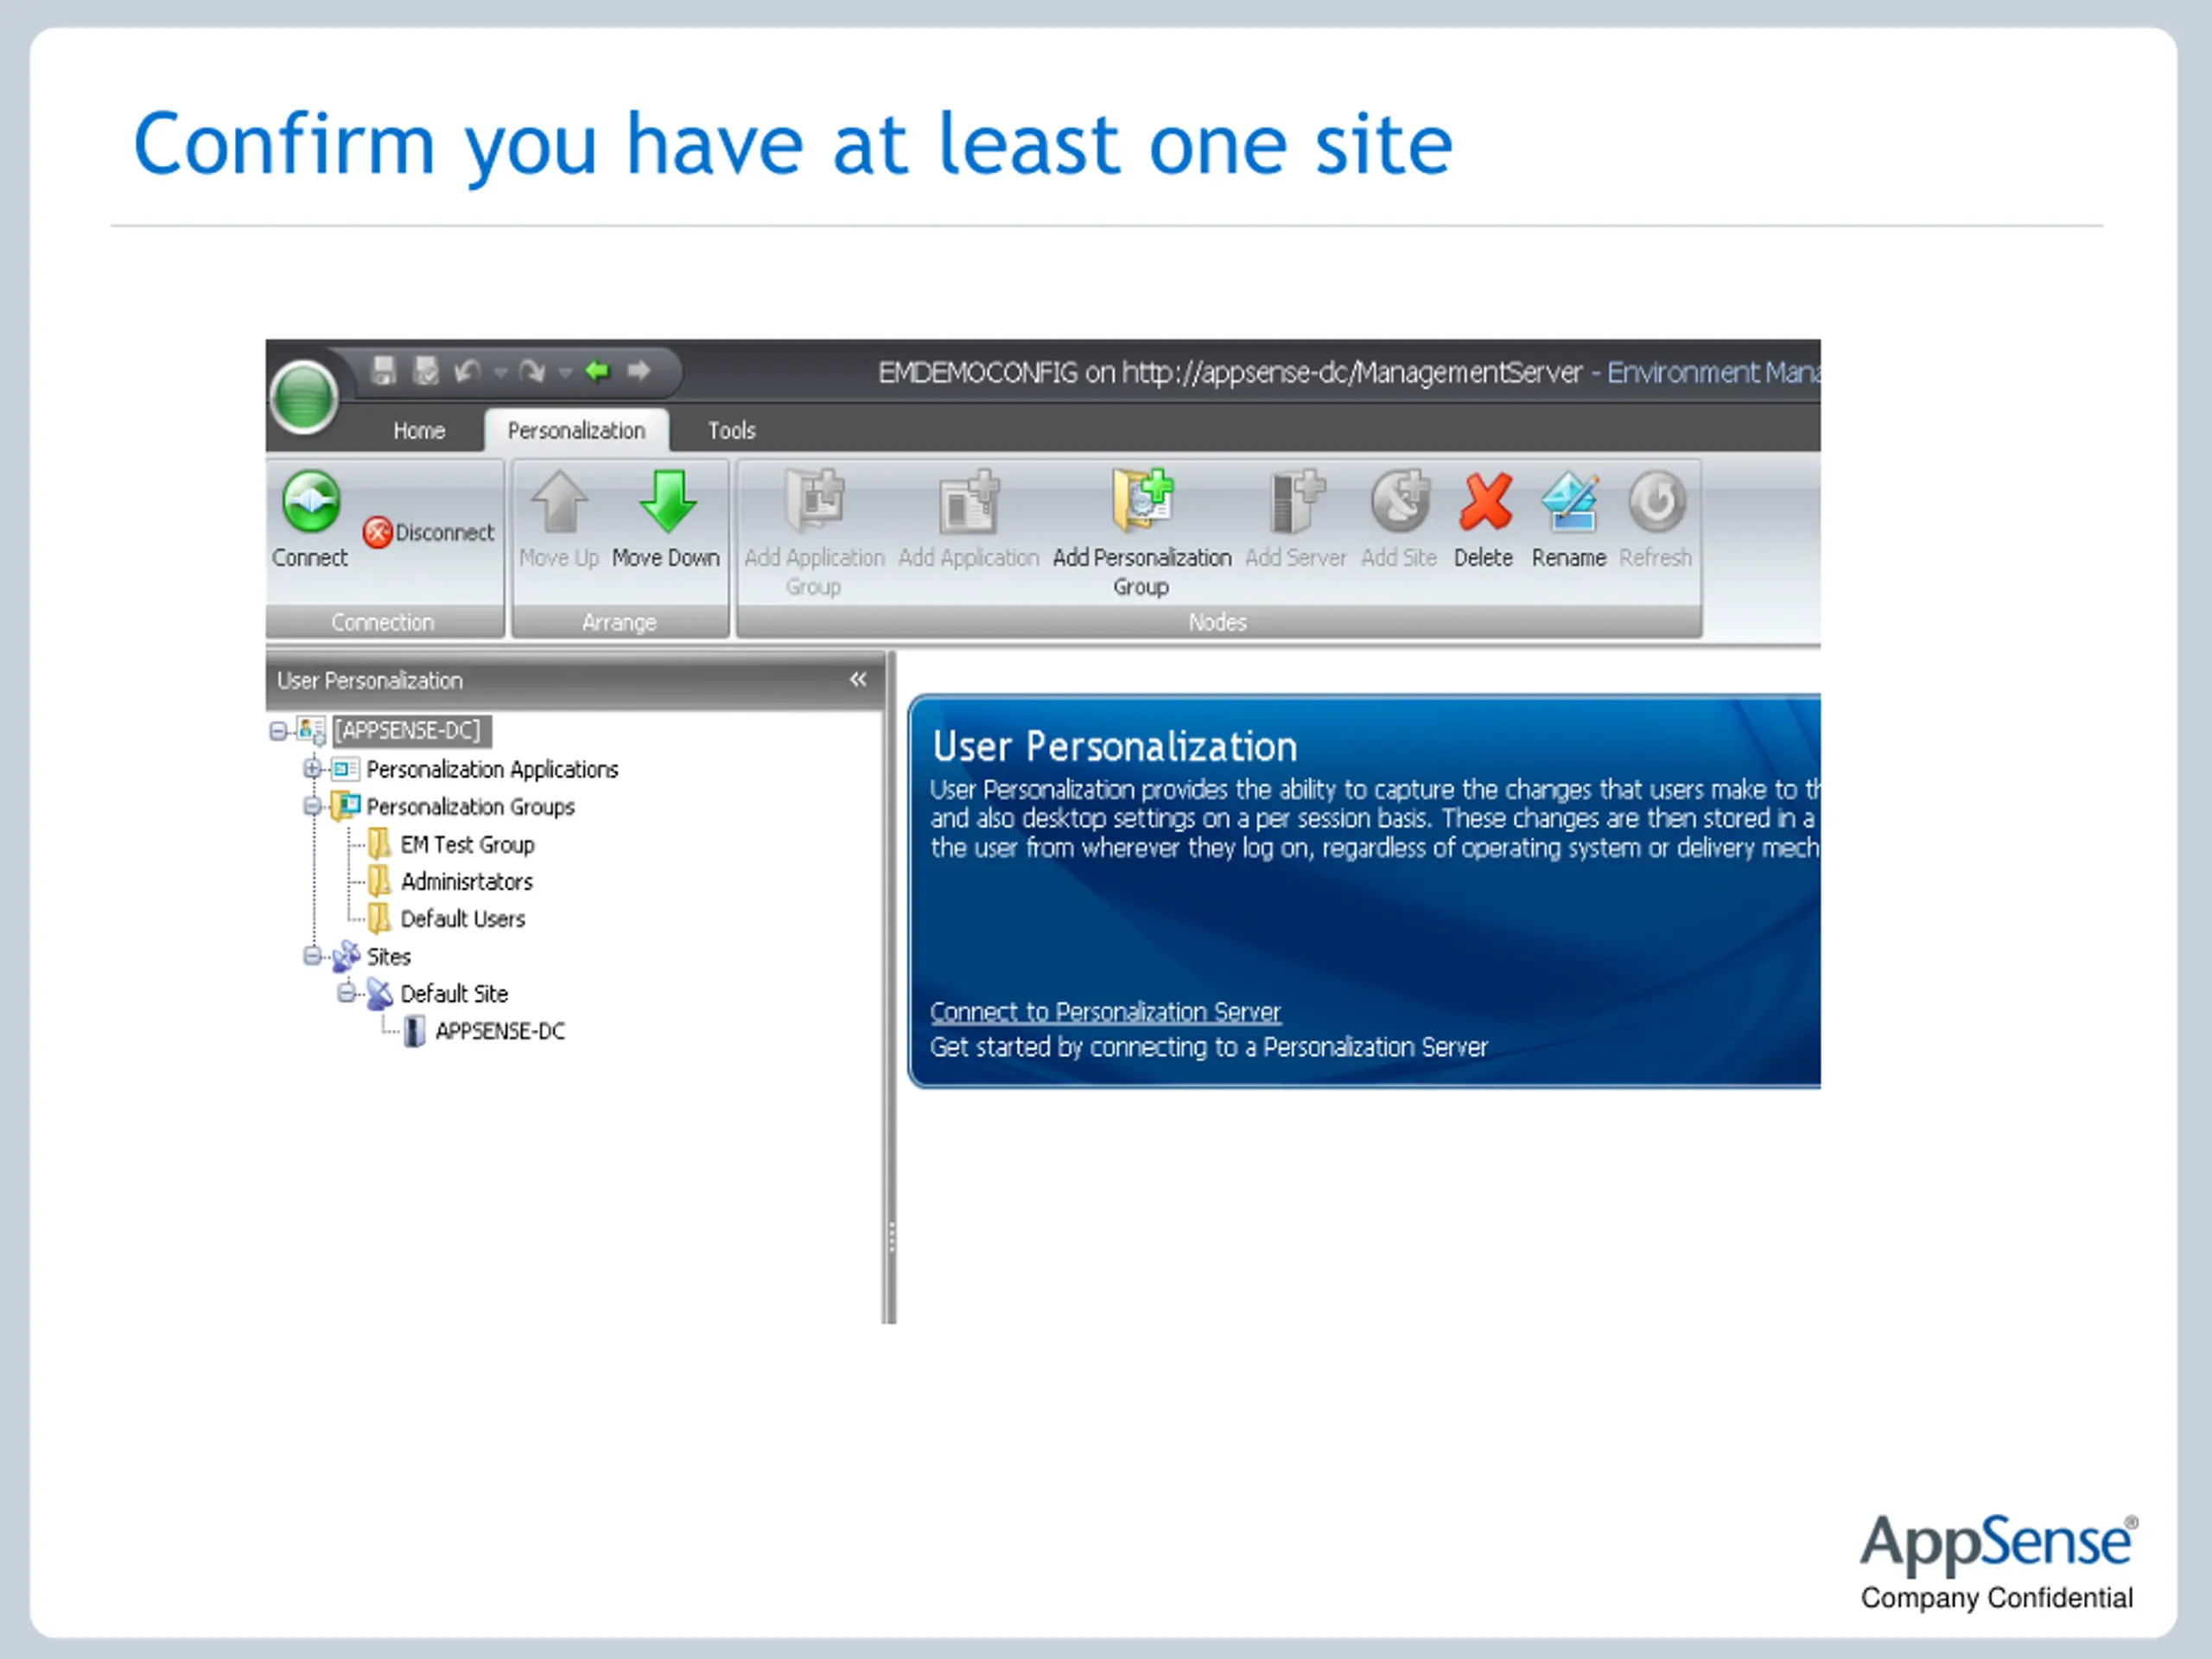Collapse the Default Site node

(346, 994)
